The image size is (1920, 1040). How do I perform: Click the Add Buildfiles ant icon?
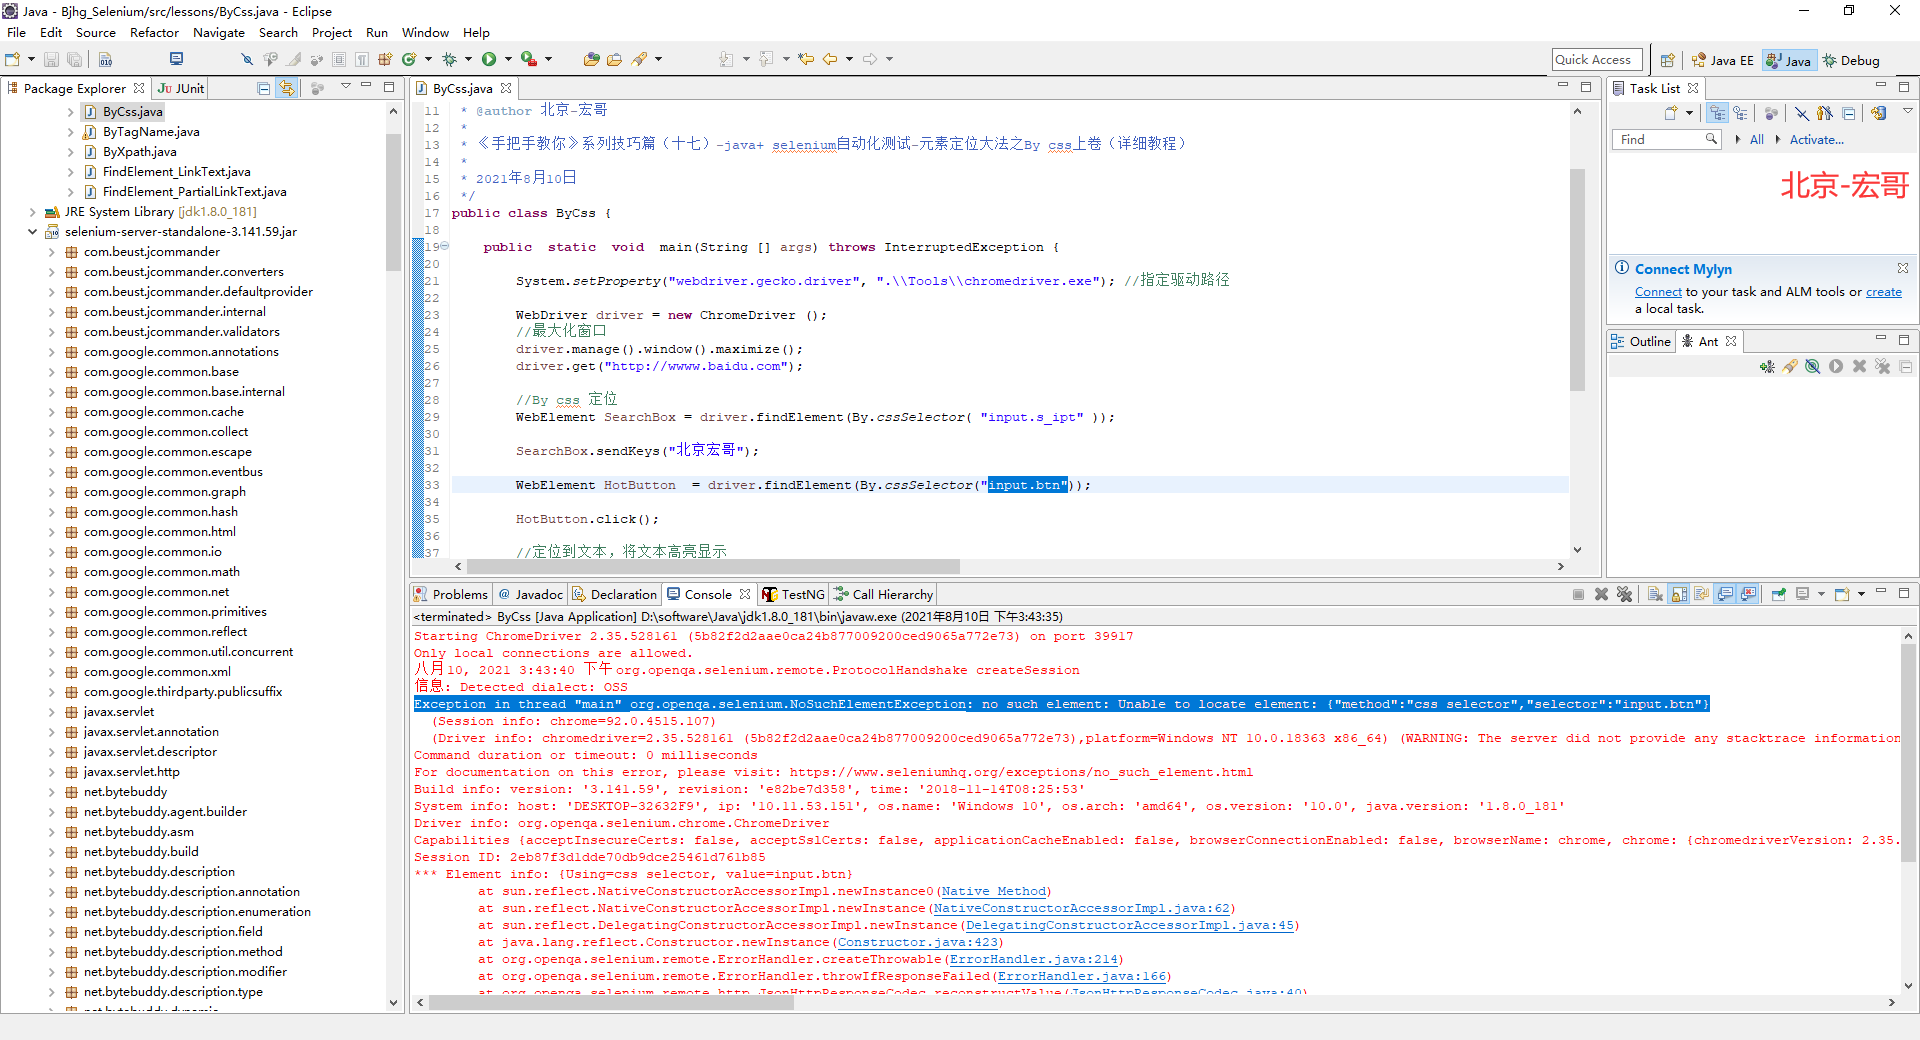pyautogui.click(x=1767, y=367)
